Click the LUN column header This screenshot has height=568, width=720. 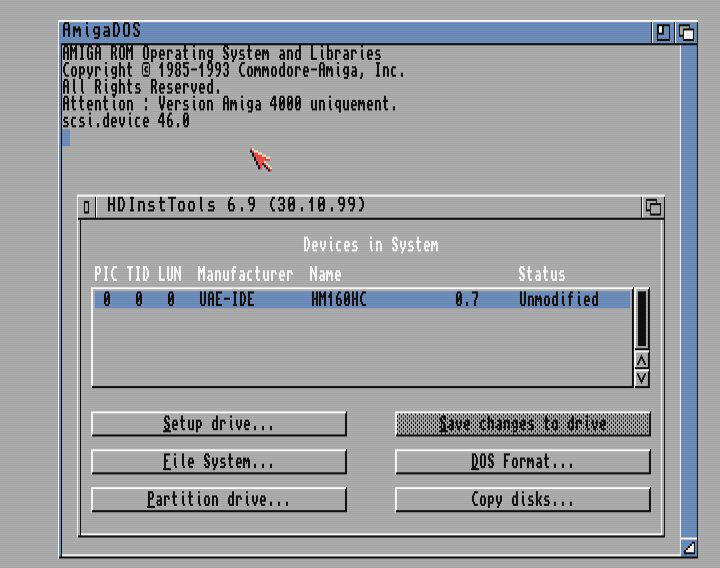170,274
